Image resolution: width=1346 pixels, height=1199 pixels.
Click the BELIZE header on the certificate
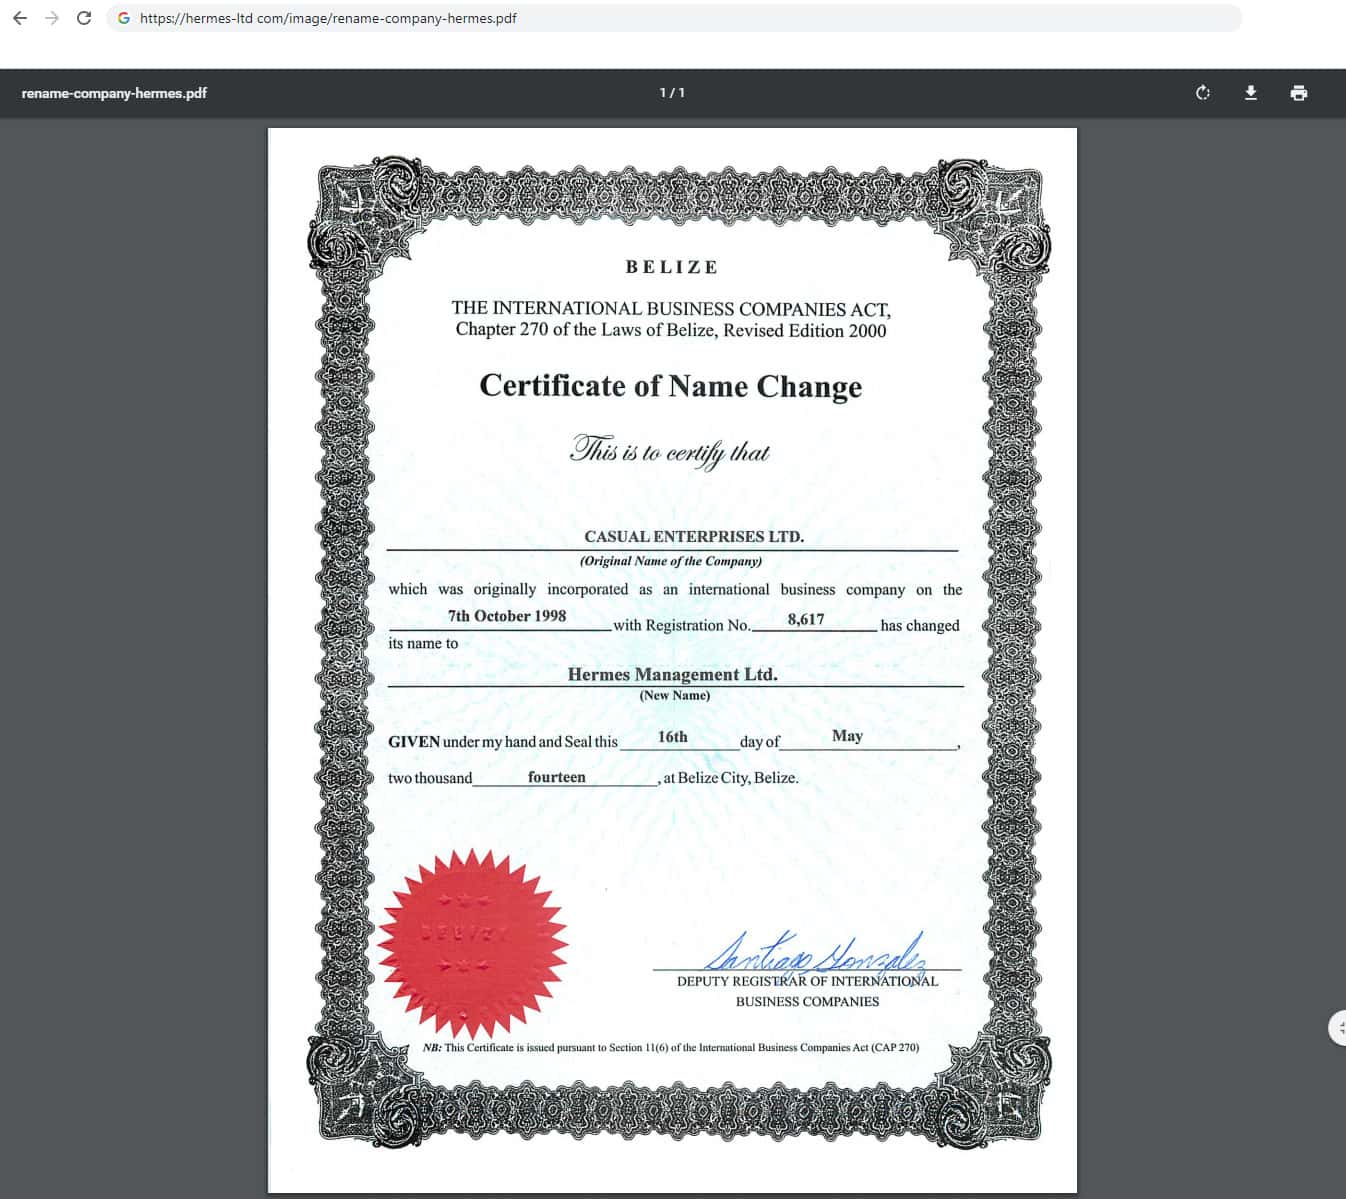[x=672, y=267]
